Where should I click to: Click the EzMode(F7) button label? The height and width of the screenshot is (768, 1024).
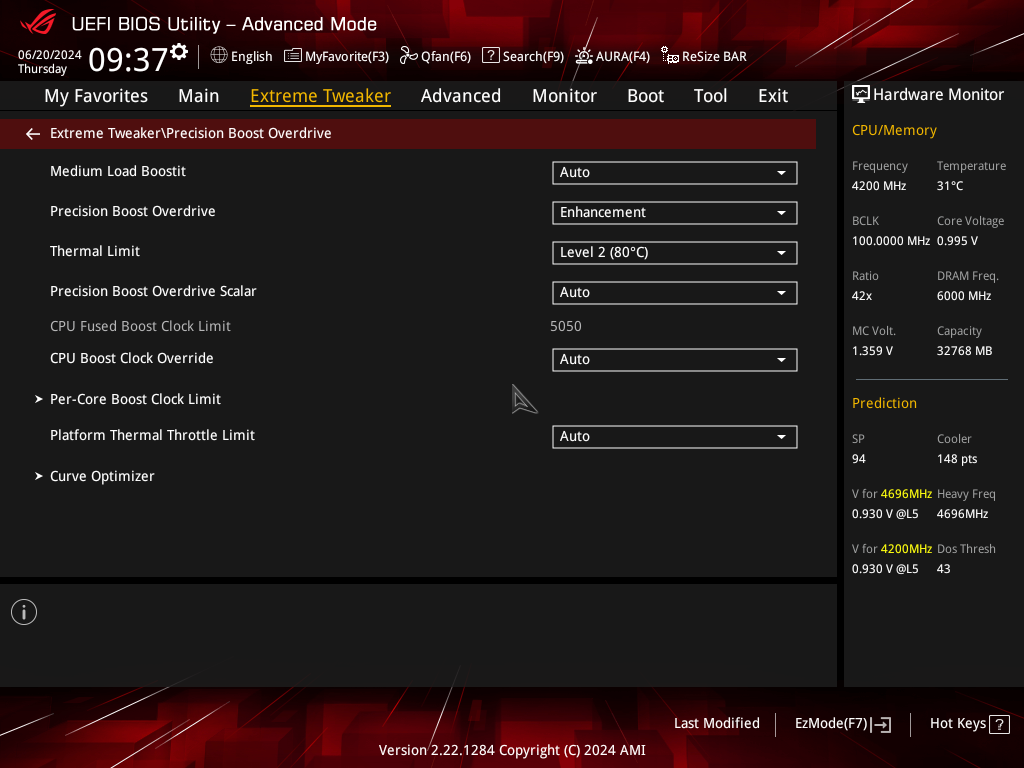coord(831,724)
